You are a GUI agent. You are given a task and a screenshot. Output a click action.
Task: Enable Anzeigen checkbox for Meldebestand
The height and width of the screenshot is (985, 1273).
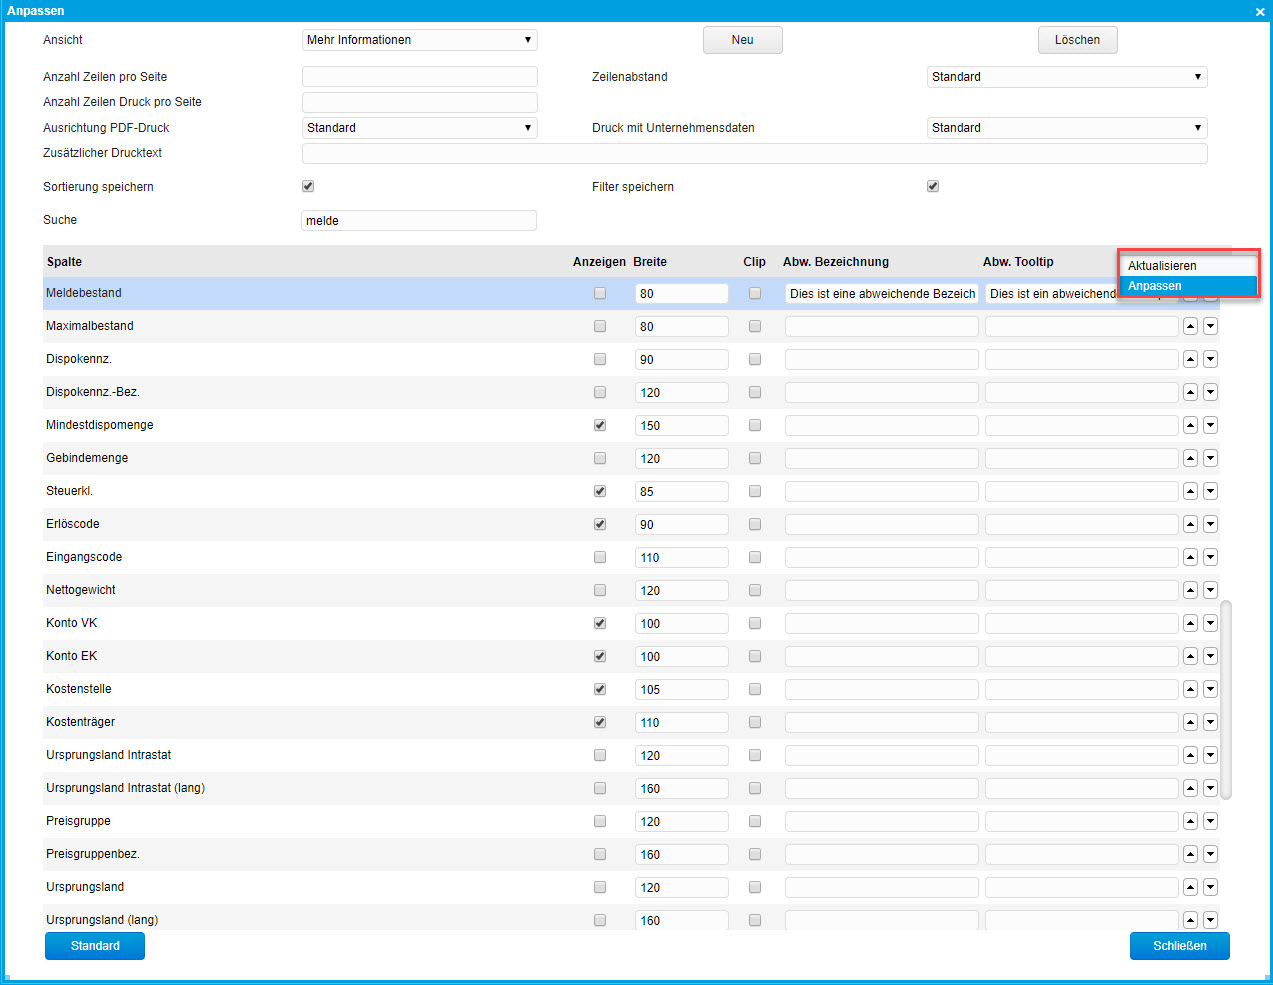pyautogui.click(x=600, y=293)
